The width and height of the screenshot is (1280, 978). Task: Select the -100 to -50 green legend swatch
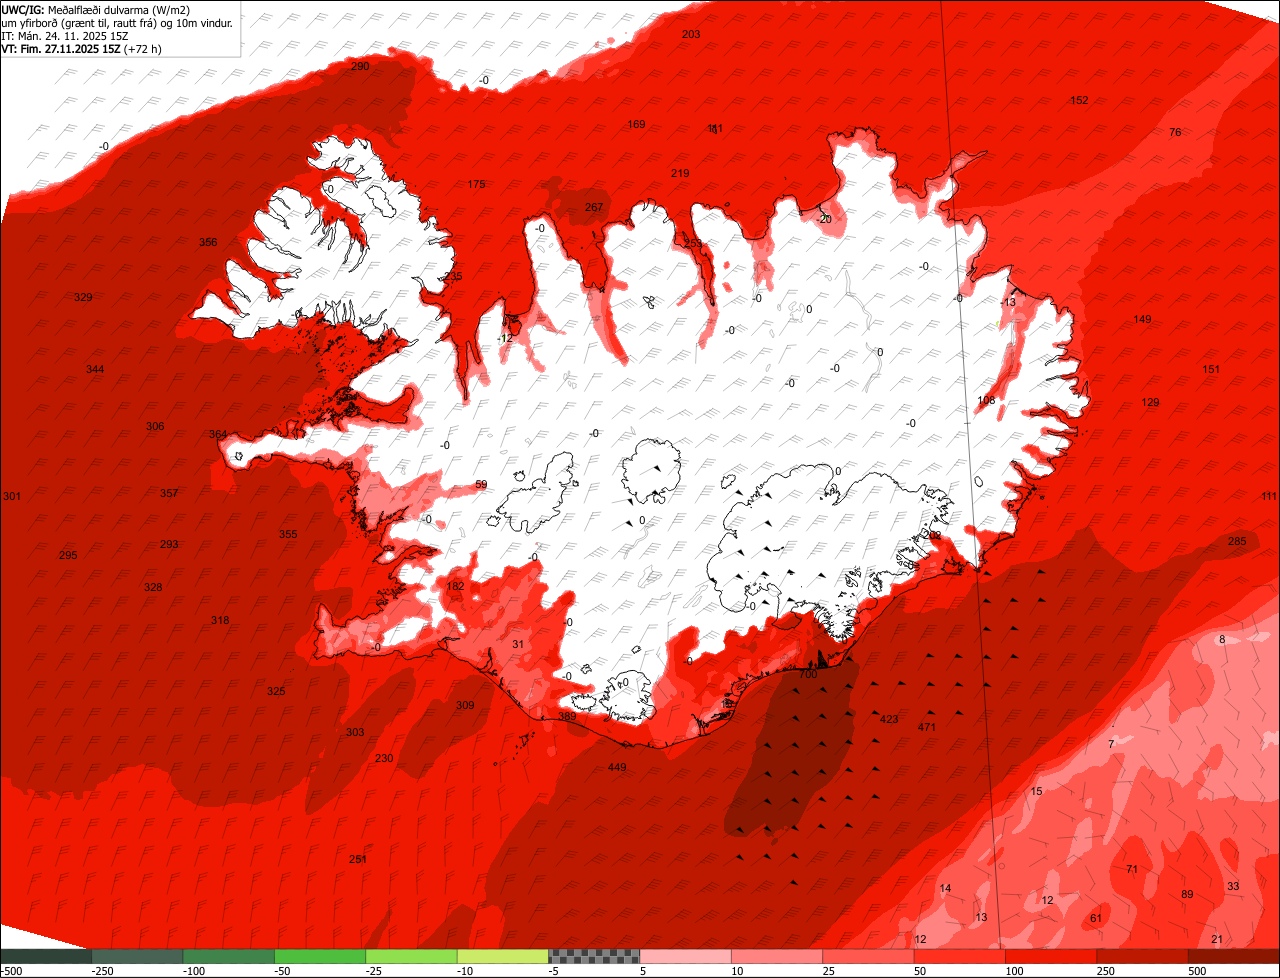tap(228, 956)
